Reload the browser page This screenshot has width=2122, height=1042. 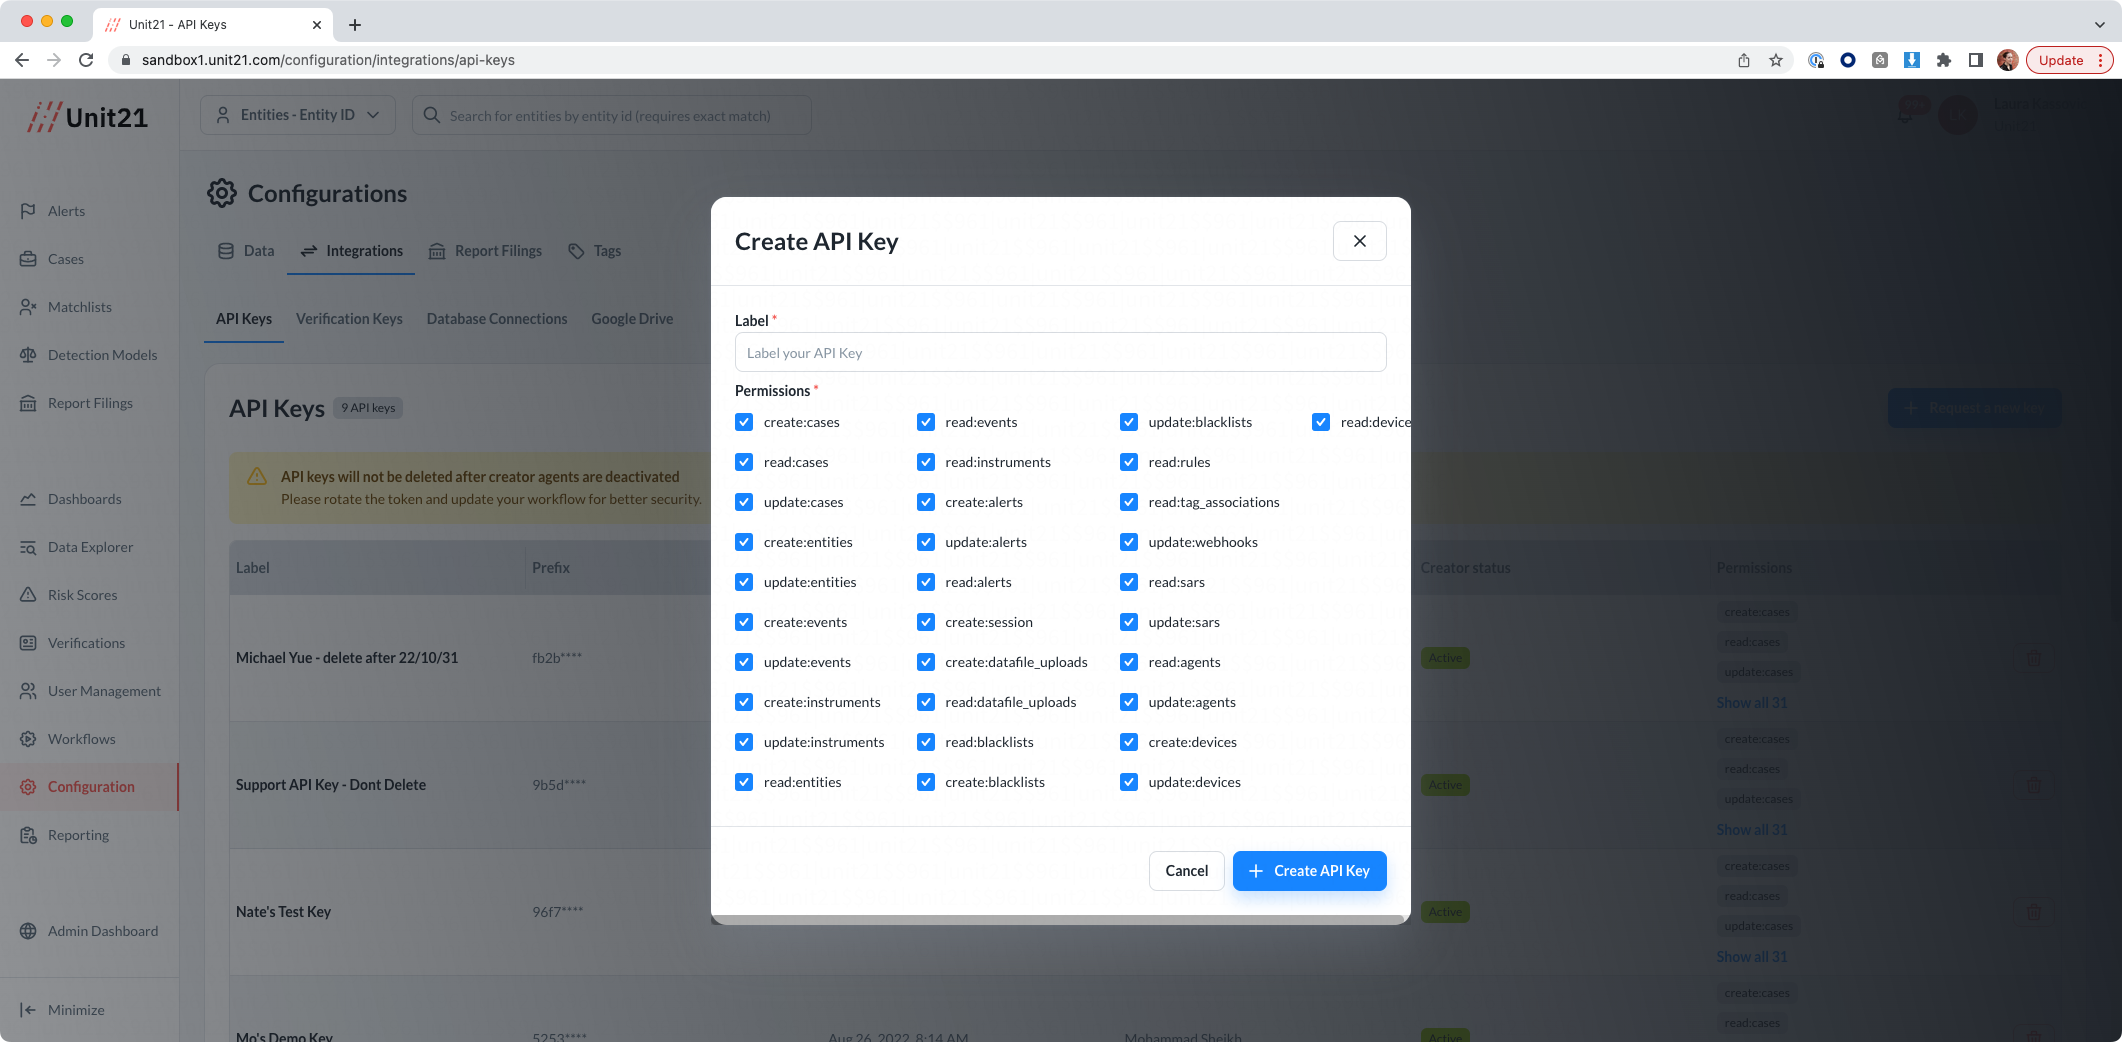[x=86, y=60]
